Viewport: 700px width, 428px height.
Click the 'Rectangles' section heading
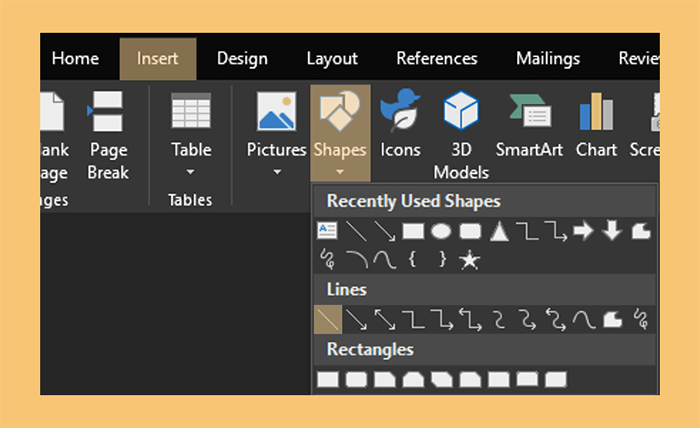point(370,349)
